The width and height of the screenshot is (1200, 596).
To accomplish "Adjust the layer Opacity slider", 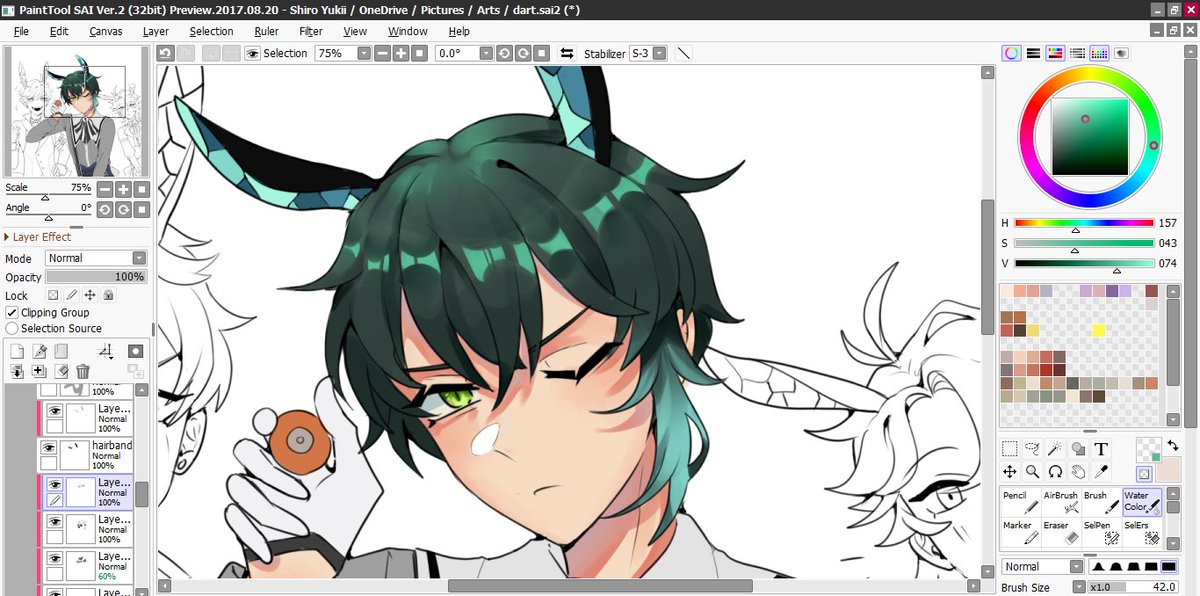I will click(x=96, y=277).
